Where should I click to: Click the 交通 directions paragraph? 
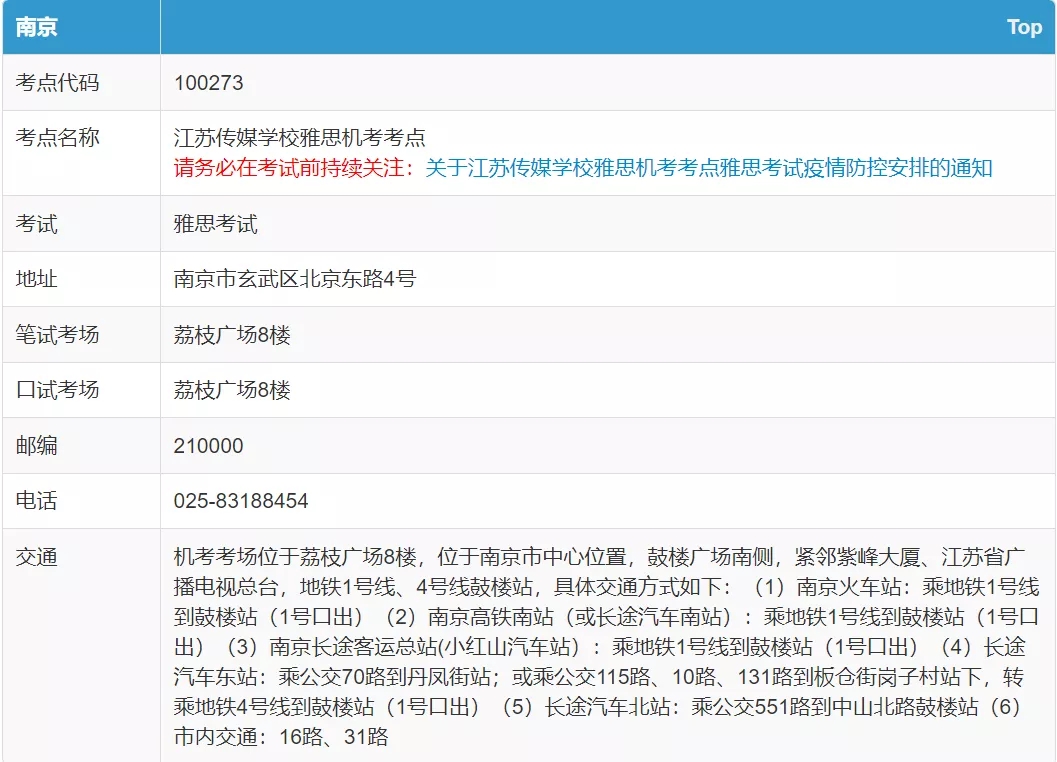[x=606, y=647]
